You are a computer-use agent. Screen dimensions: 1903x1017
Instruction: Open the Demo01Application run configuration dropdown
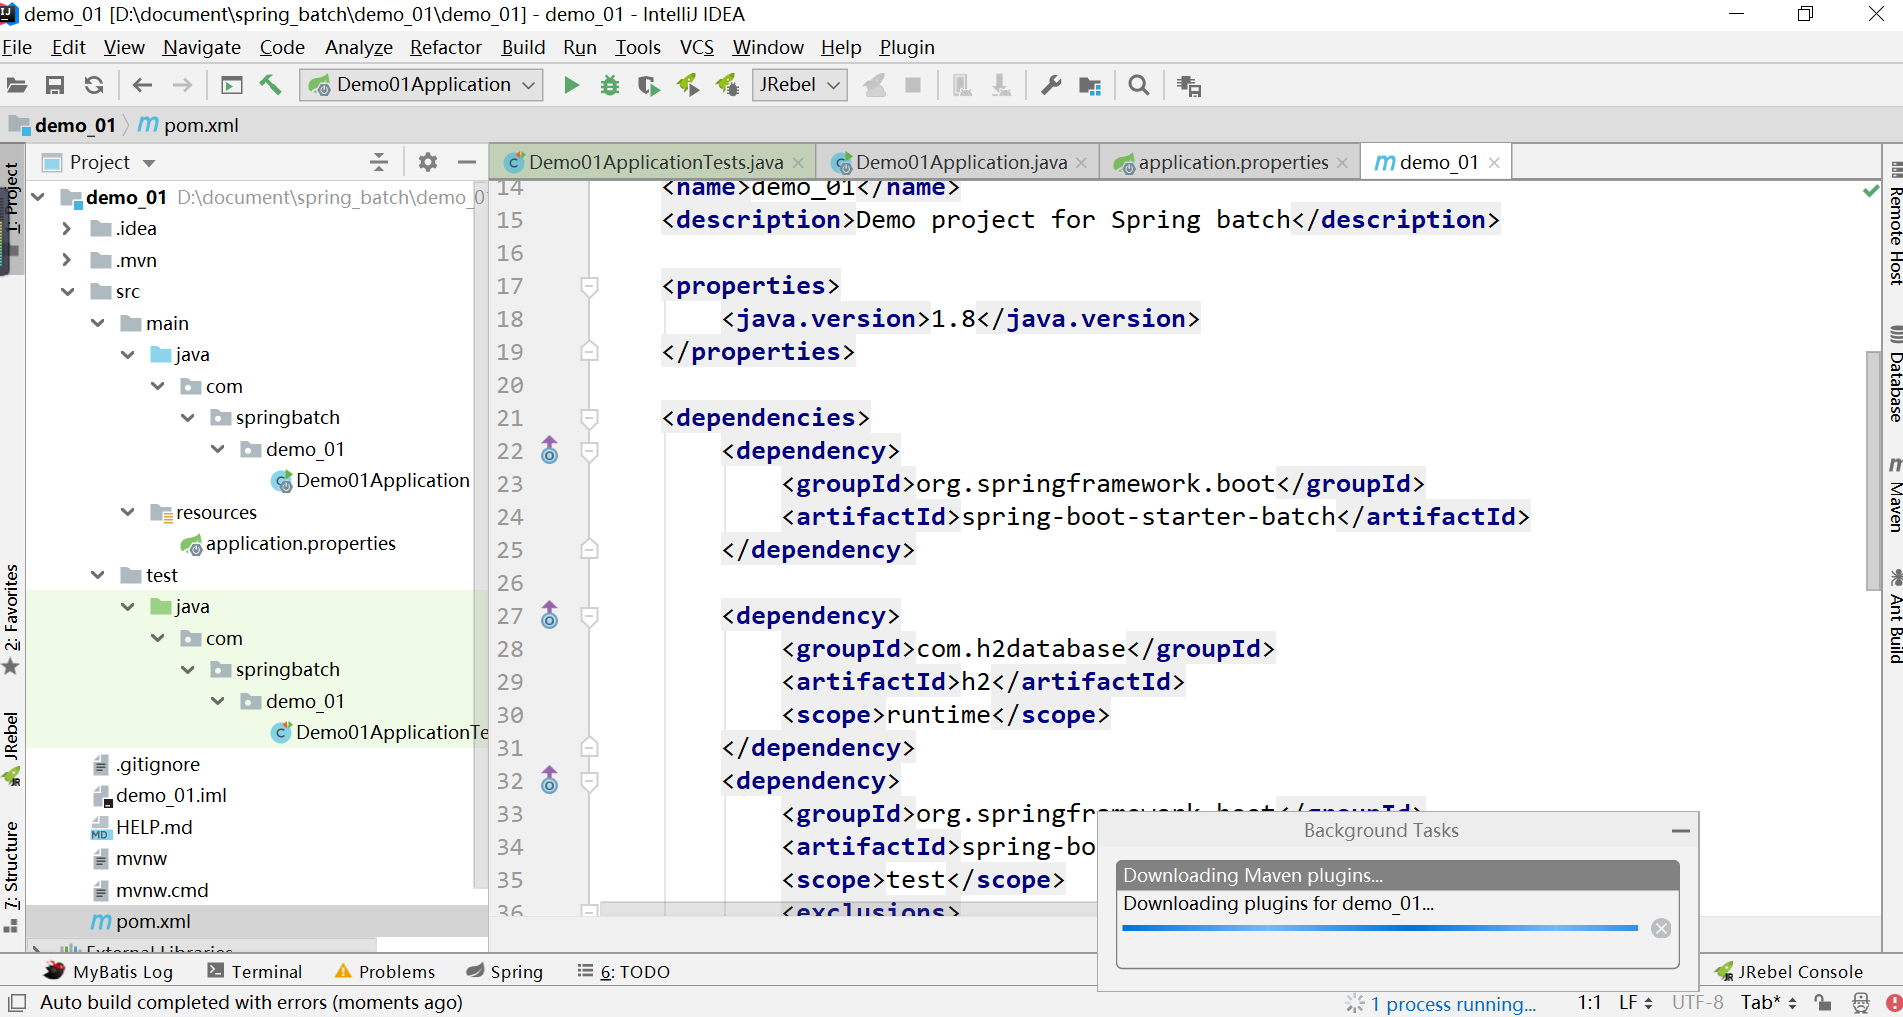421,85
